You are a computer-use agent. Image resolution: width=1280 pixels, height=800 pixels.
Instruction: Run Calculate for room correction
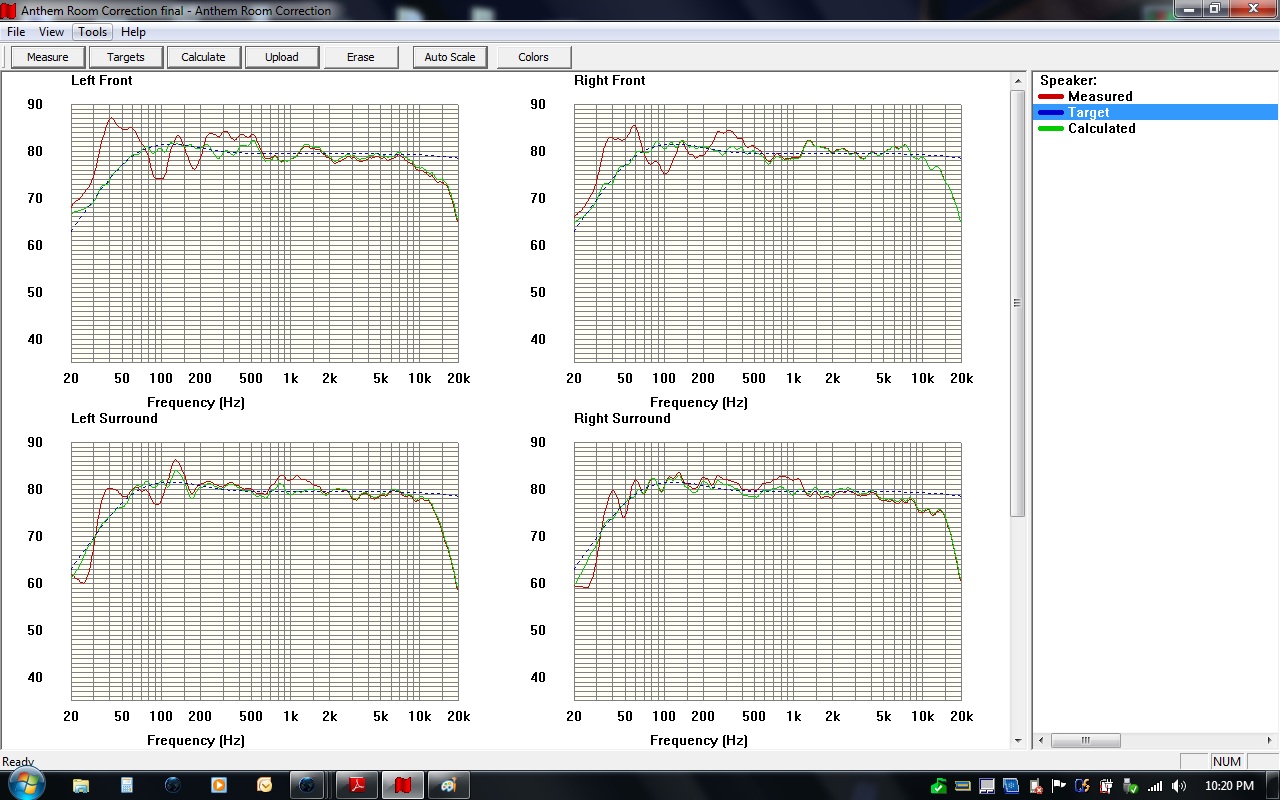pyautogui.click(x=204, y=57)
